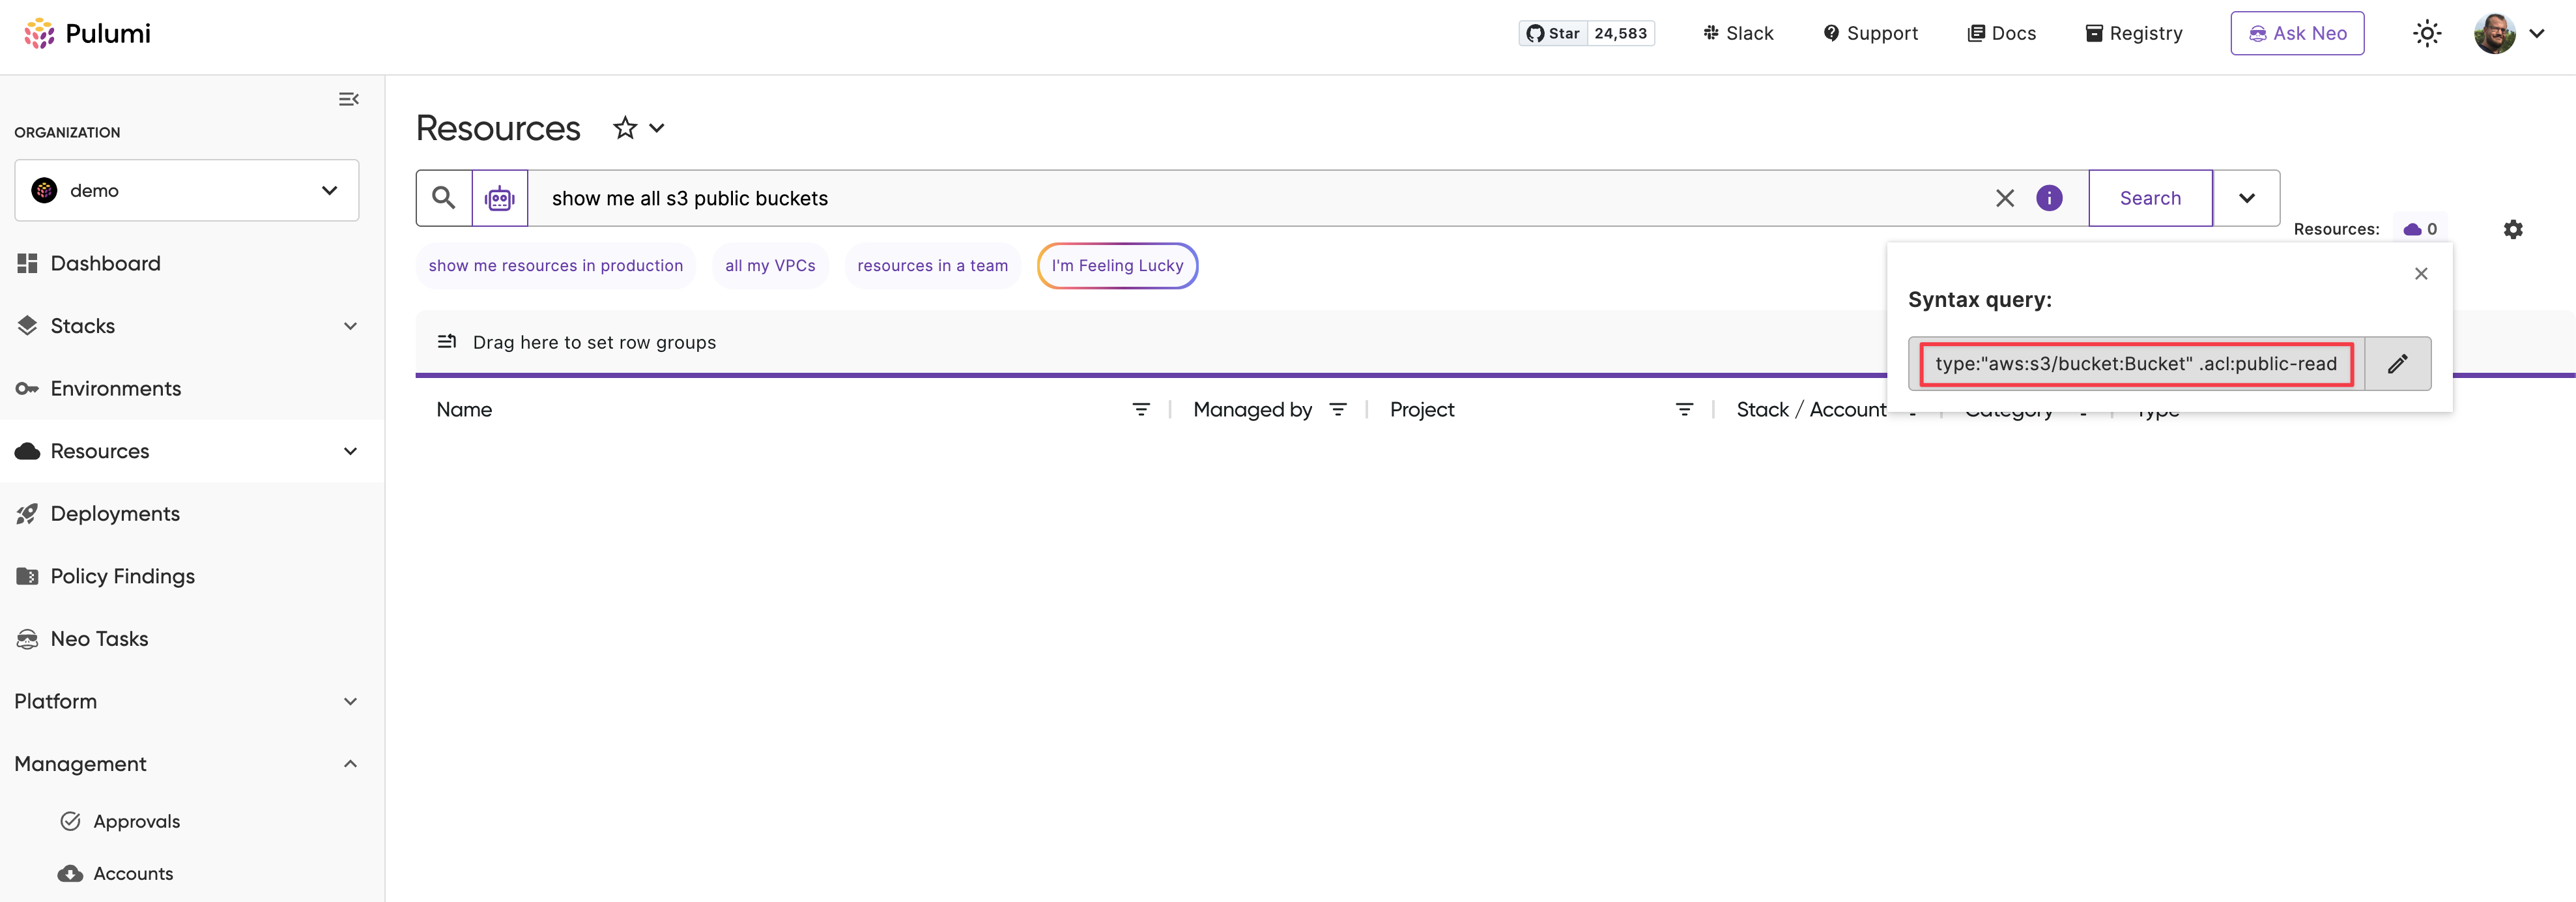Image resolution: width=2576 pixels, height=902 pixels.
Task: Collapse the left sidebar panel
Action: [x=348, y=99]
